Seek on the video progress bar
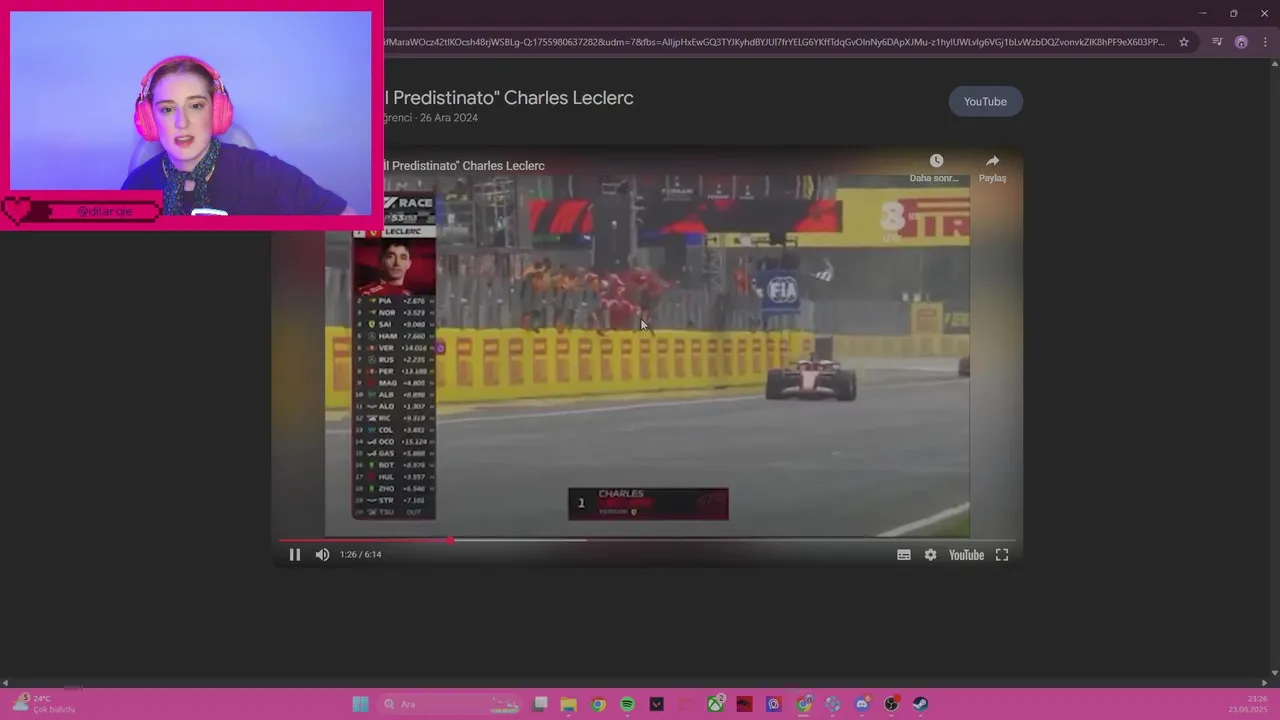This screenshot has width=1280, height=720. 646,540
